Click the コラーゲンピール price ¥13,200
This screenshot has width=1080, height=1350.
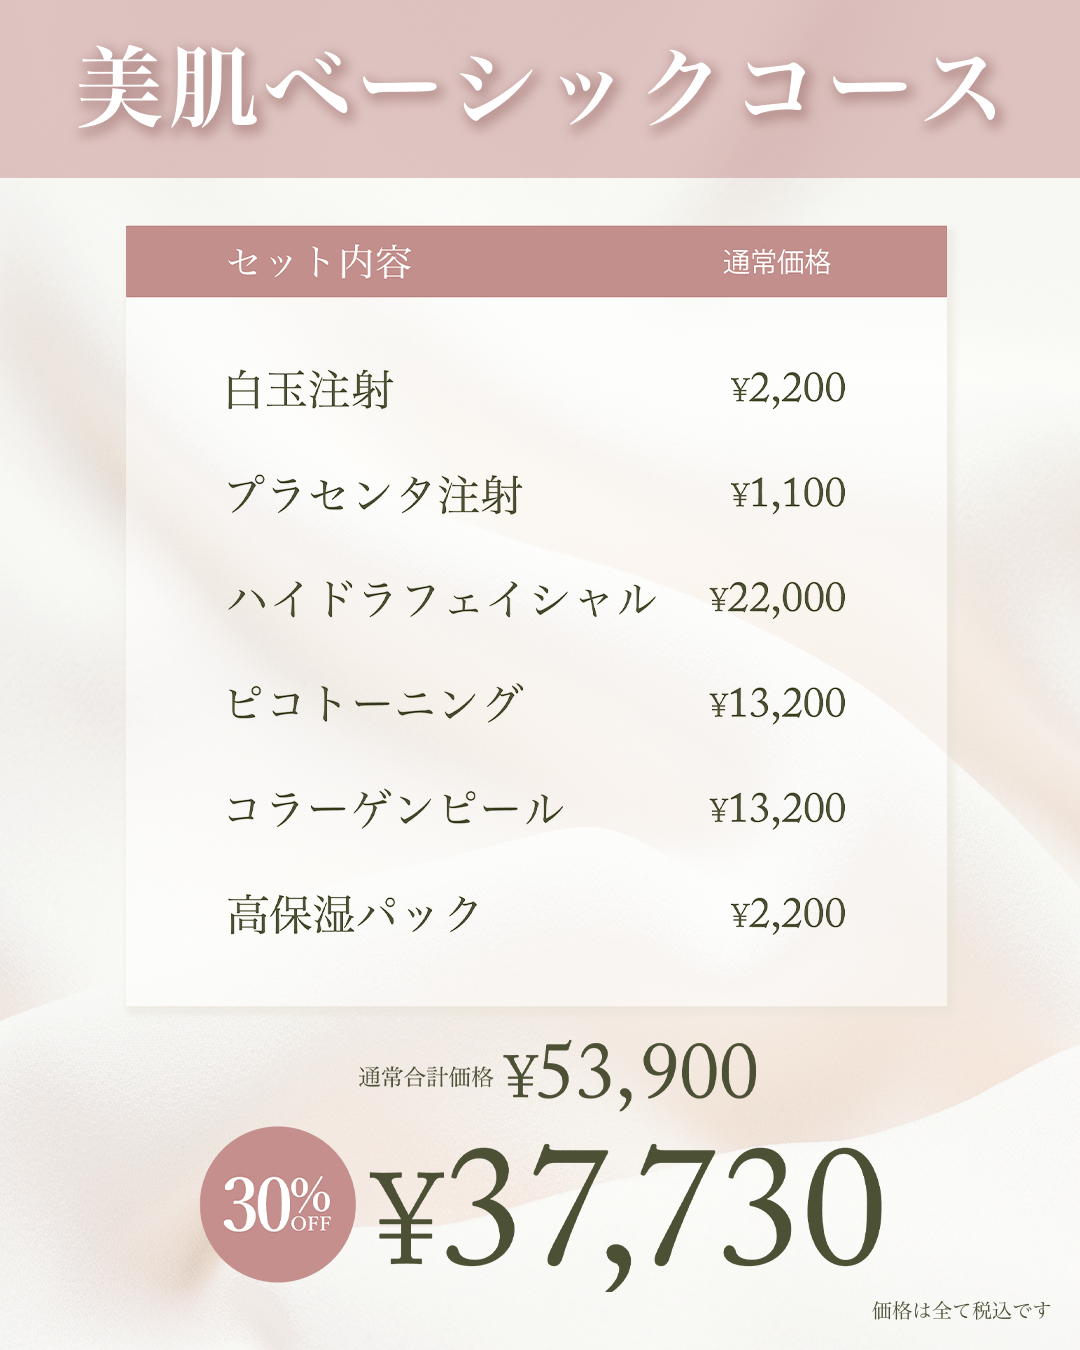[x=778, y=809]
